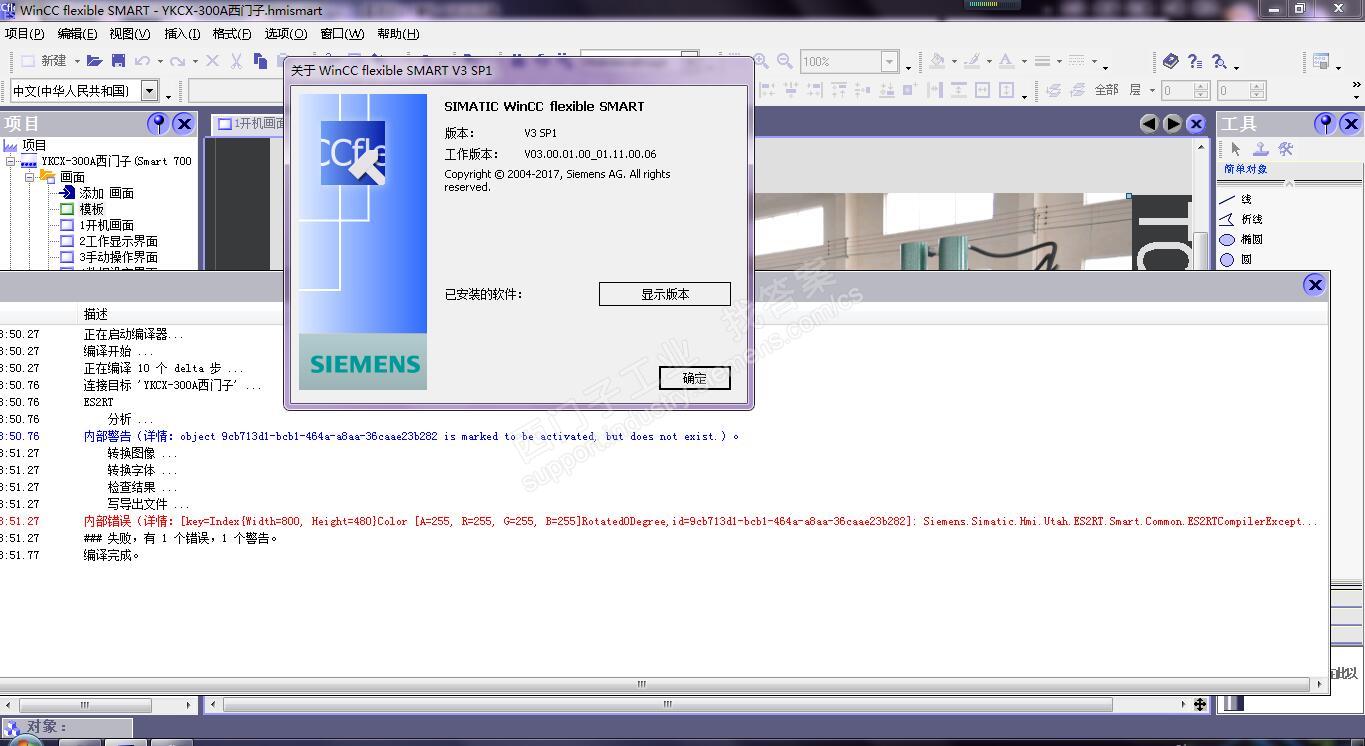Image resolution: width=1365 pixels, height=746 pixels.
Task: Open the help book icon
Action: [1171, 61]
